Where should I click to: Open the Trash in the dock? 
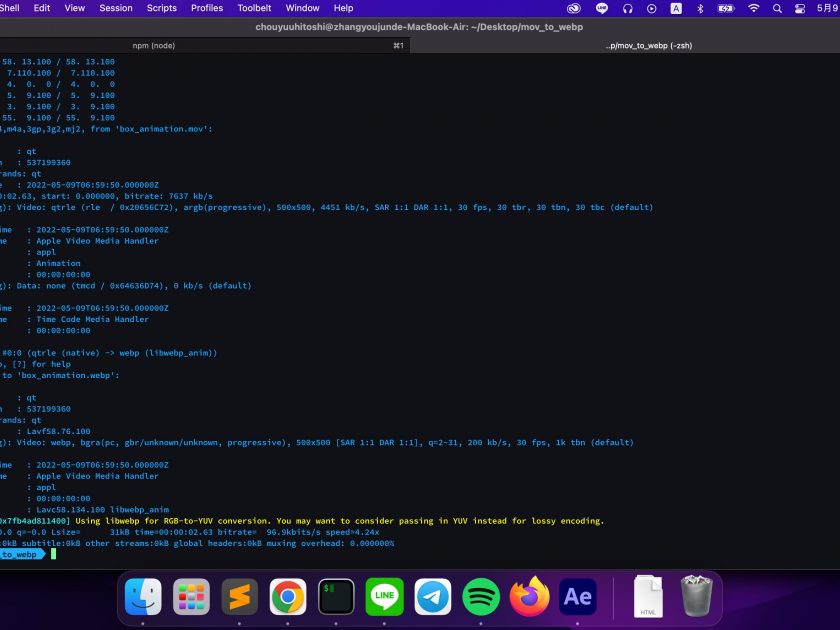(x=696, y=597)
